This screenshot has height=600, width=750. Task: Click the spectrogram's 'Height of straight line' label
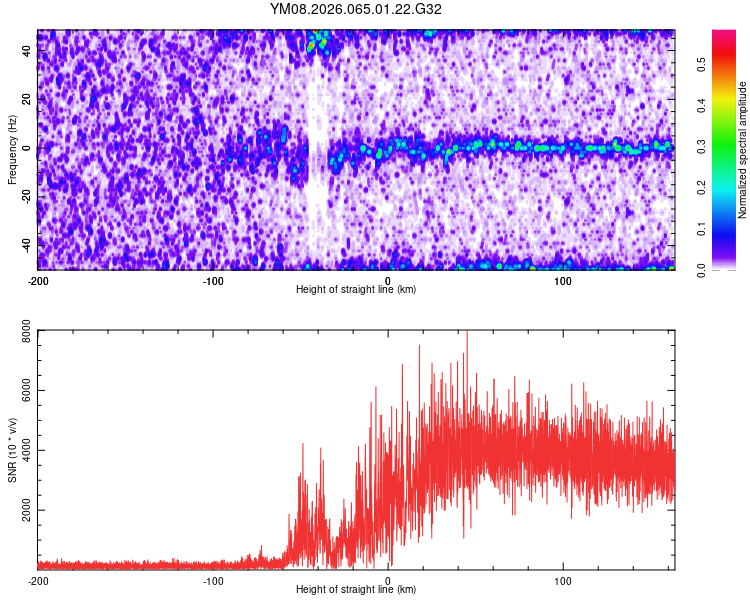[356, 289]
